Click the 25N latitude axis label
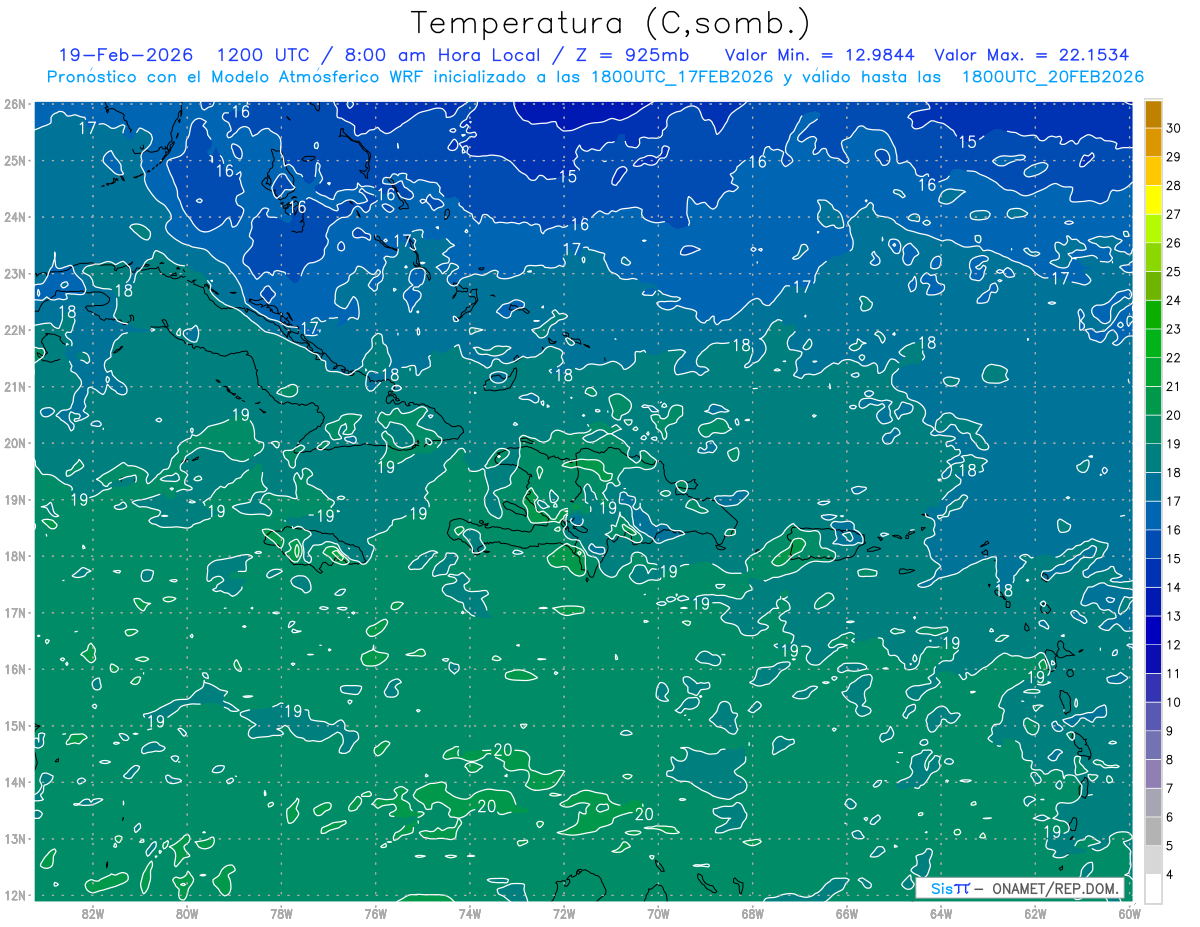Image resolution: width=1200 pixels, height=927 pixels. coord(14,160)
